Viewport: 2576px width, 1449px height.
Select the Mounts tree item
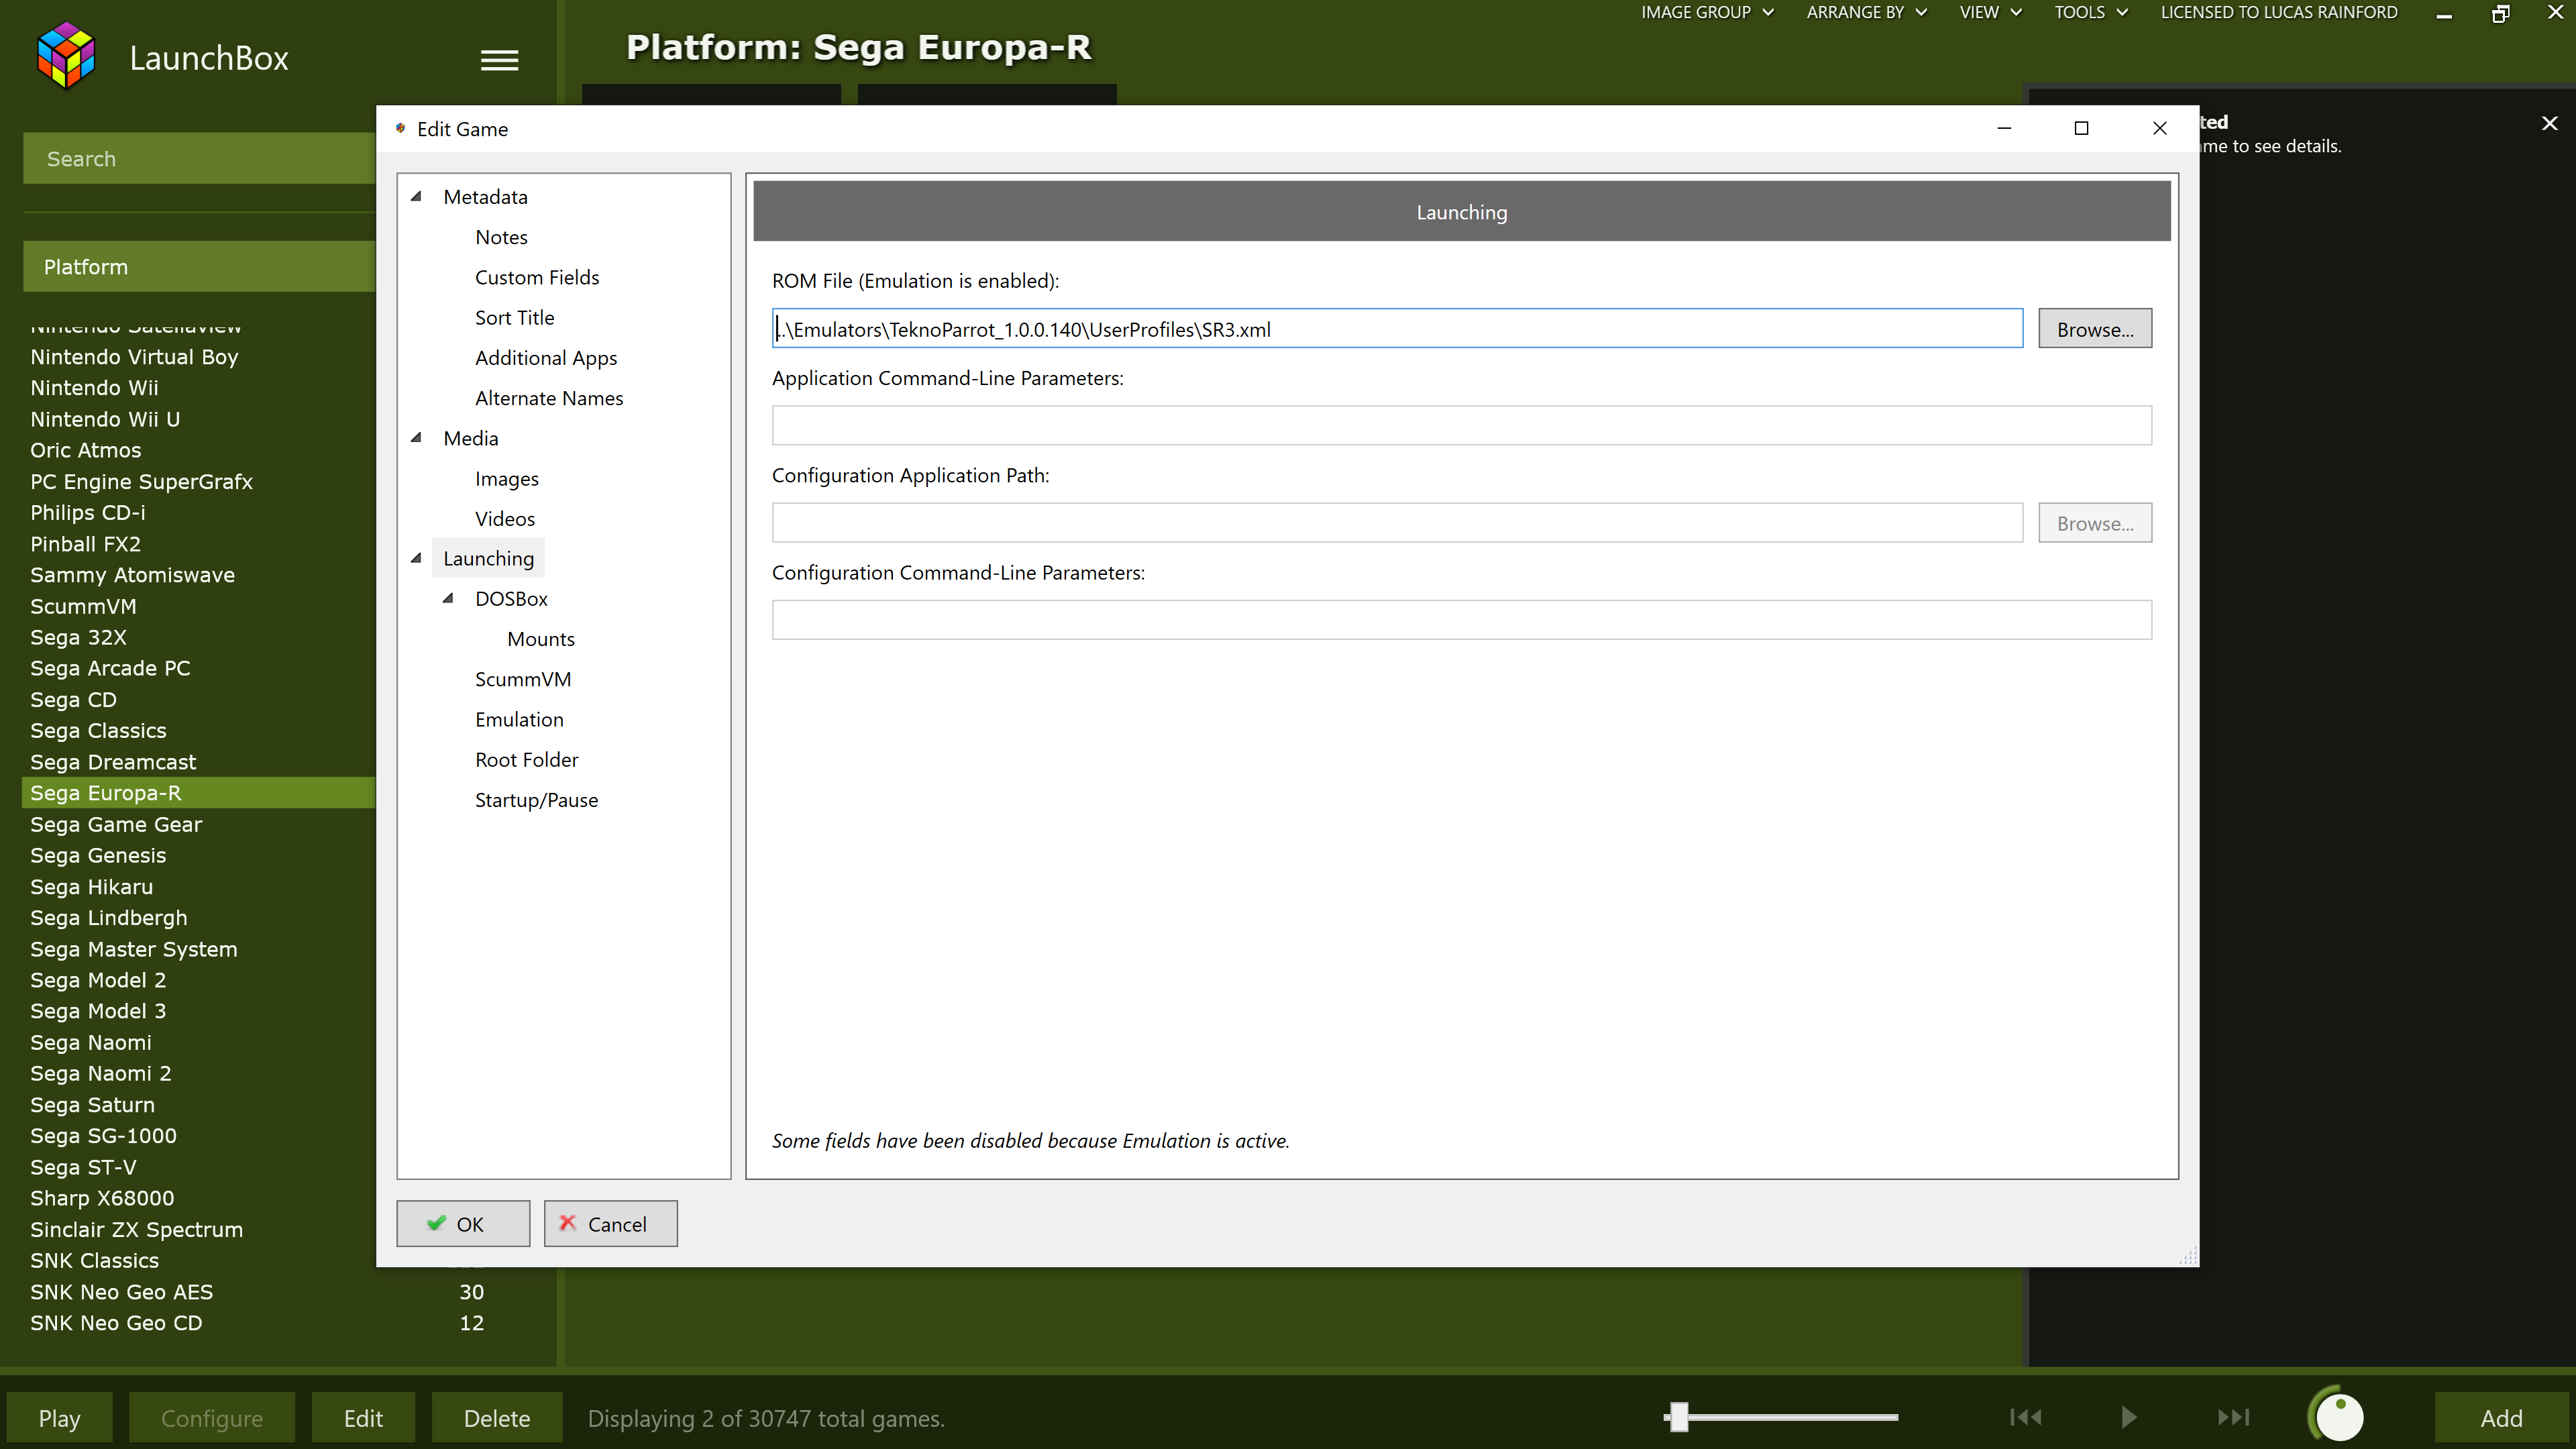click(541, 639)
